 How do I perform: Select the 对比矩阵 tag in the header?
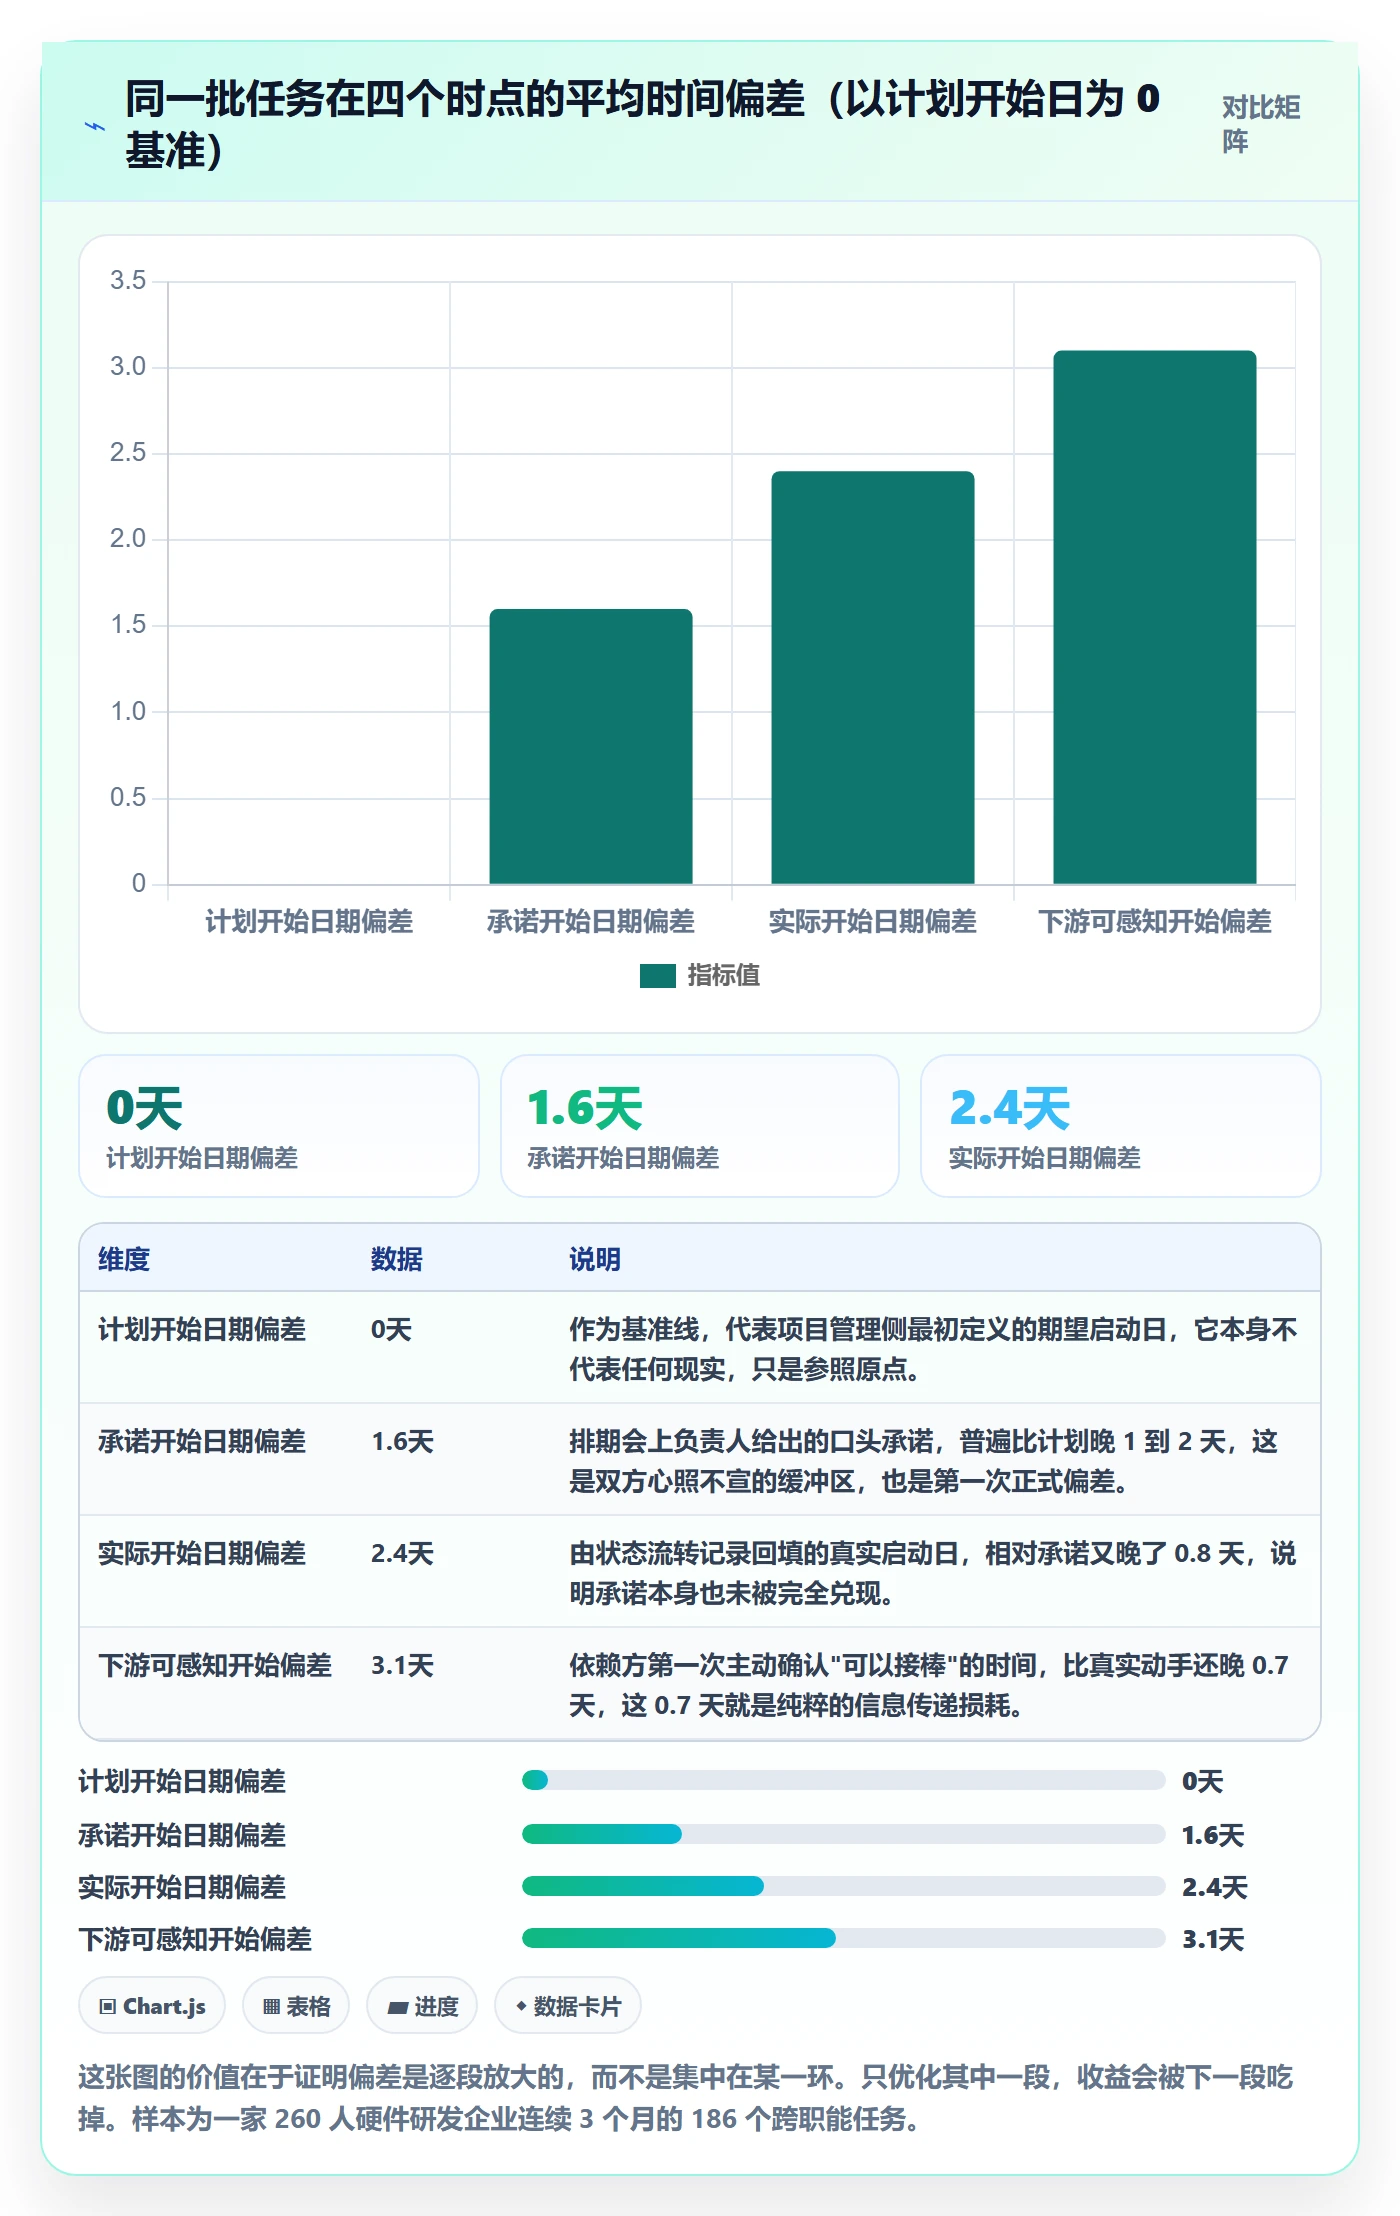[1260, 124]
